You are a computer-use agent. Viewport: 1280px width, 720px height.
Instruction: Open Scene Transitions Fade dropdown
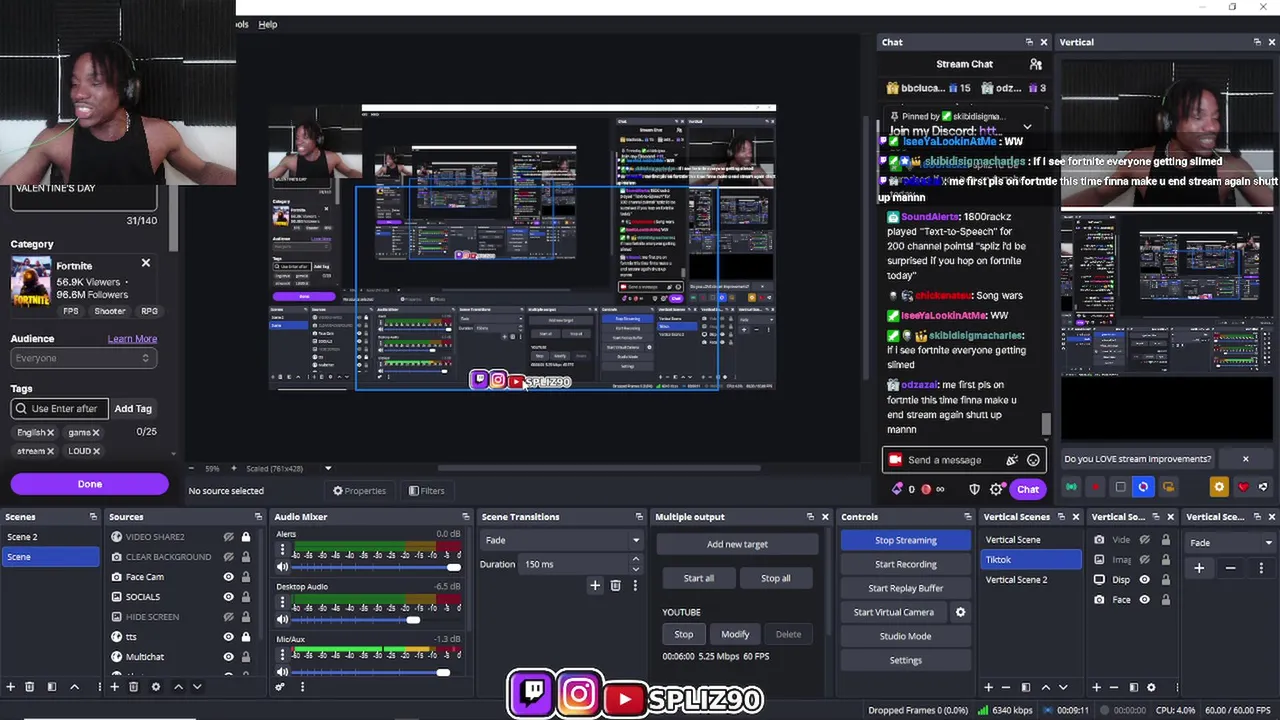(x=562, y=540)
